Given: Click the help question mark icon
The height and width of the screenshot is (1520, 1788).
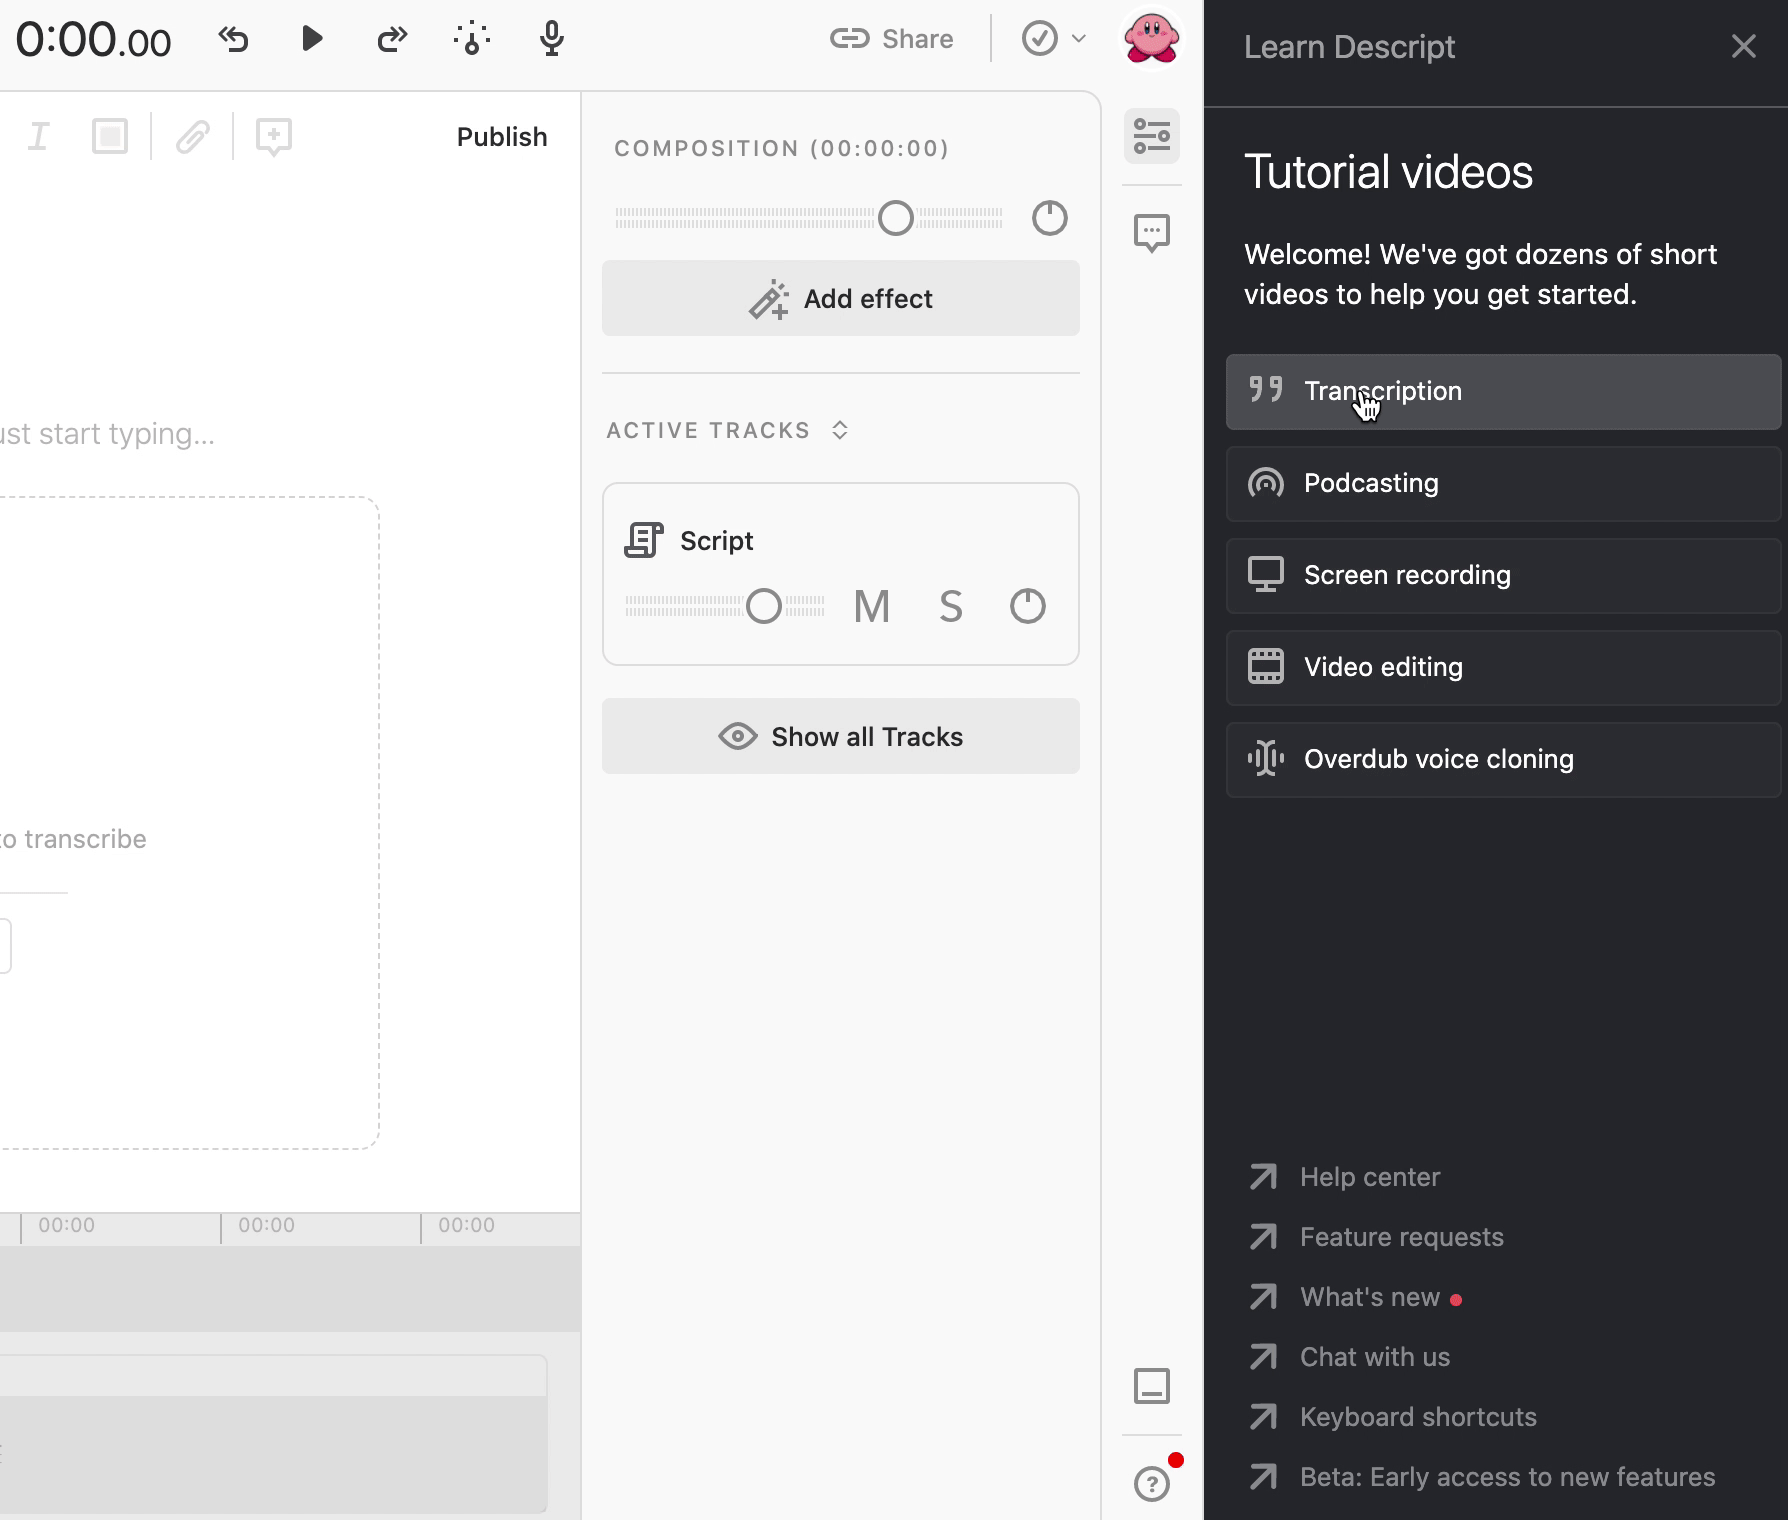Looking at the screenshot, I should coord(1152,1484).
